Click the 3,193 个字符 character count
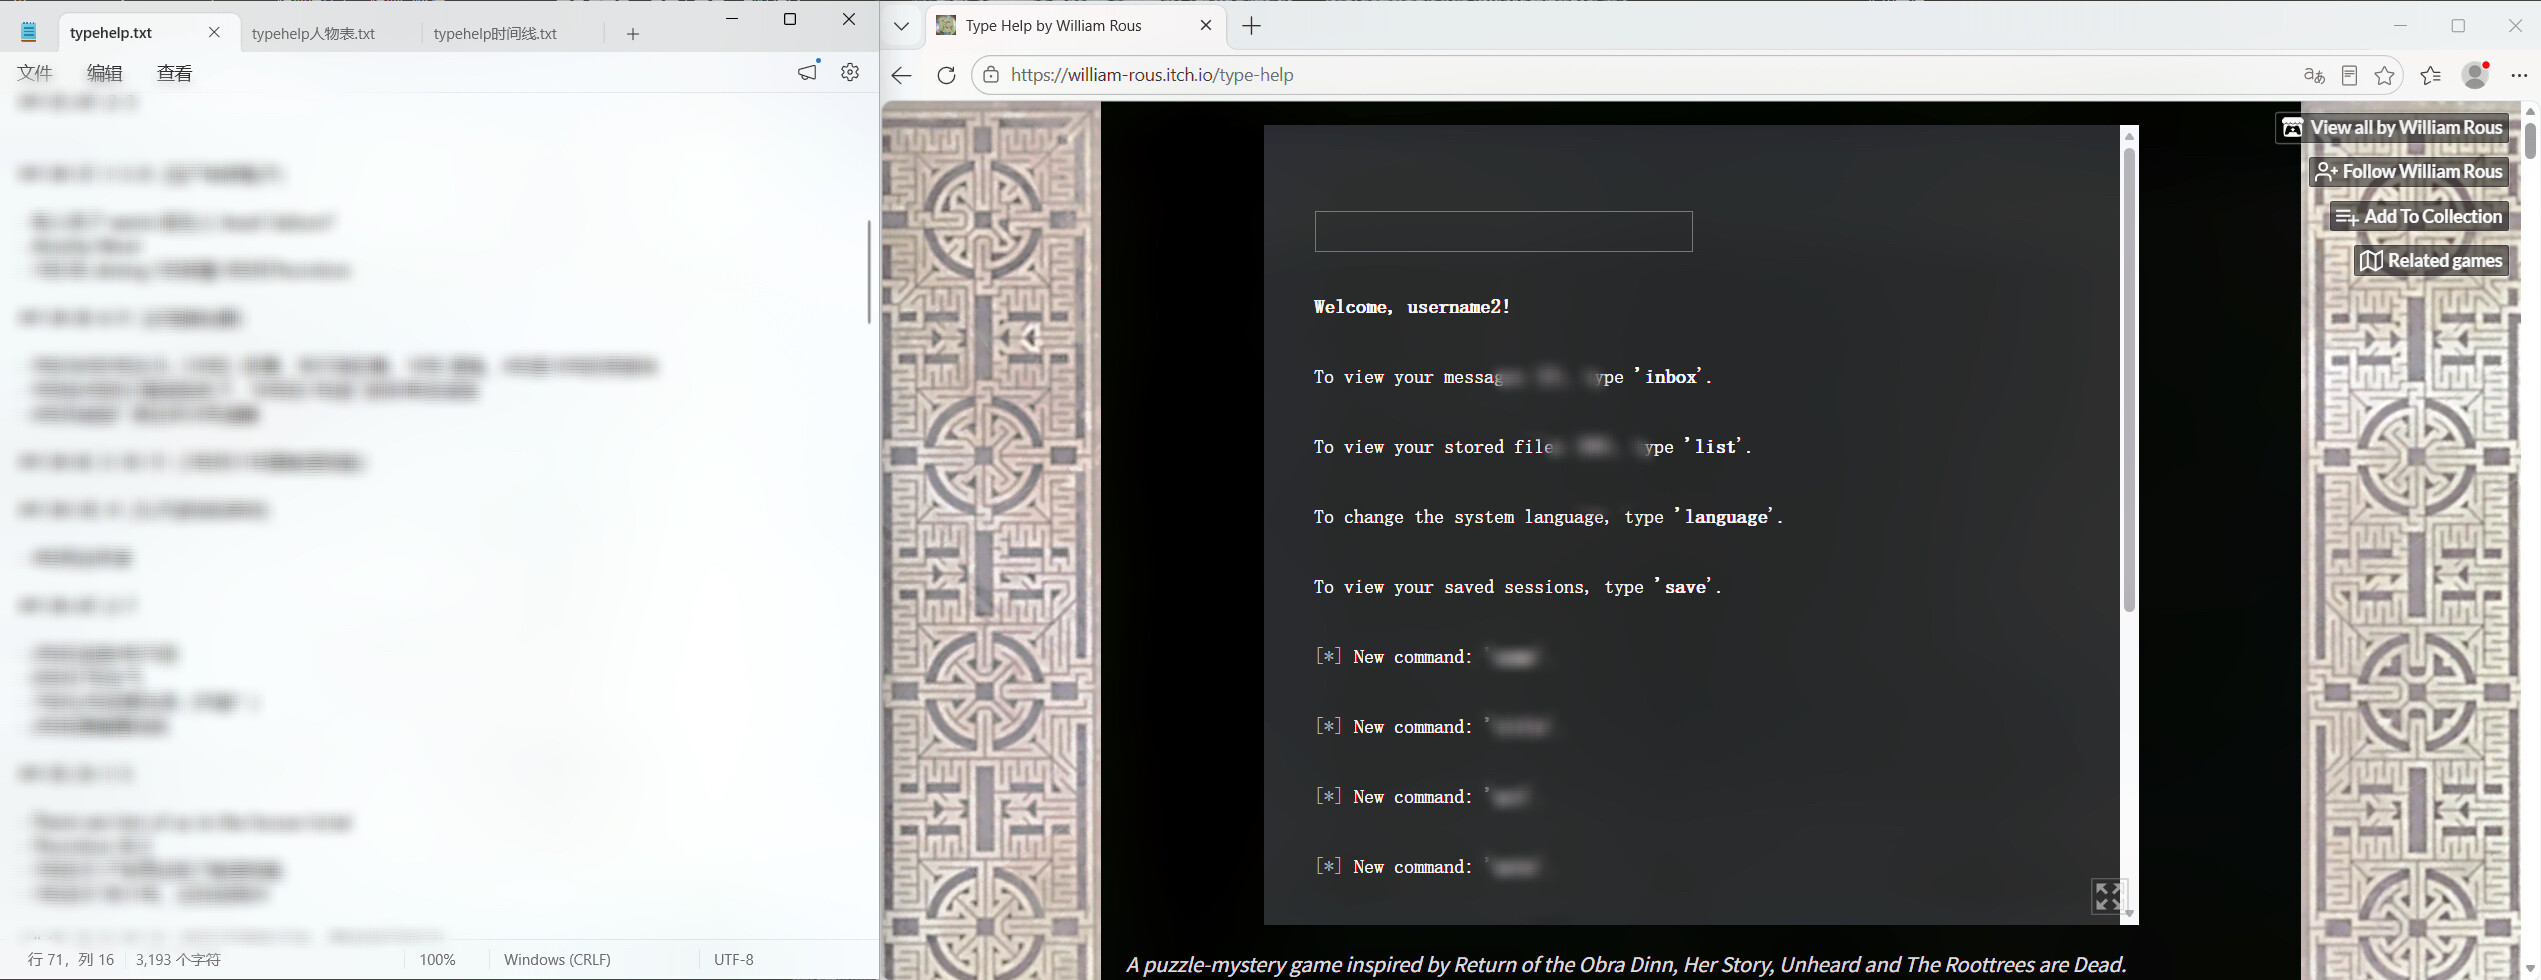 point(178,959)
